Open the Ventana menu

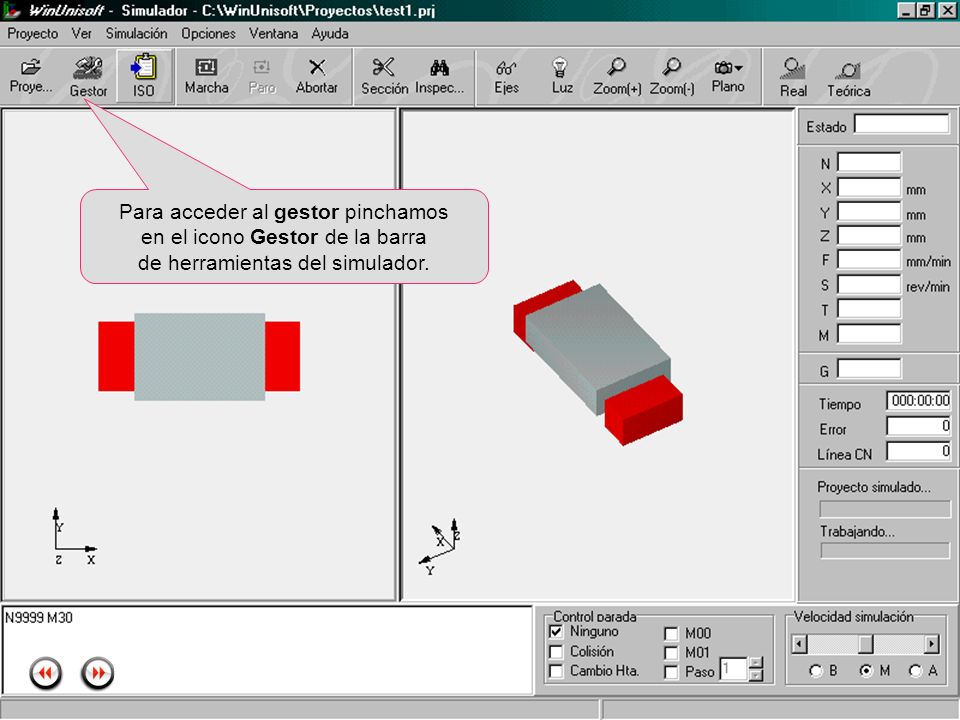tap(273, 34)
